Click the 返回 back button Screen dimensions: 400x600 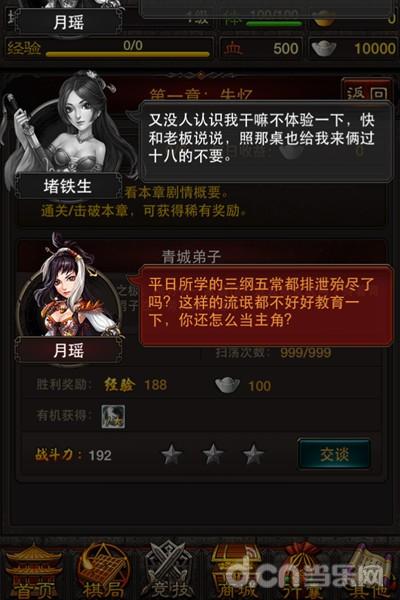pyautogui.click(x=366, y=92)
